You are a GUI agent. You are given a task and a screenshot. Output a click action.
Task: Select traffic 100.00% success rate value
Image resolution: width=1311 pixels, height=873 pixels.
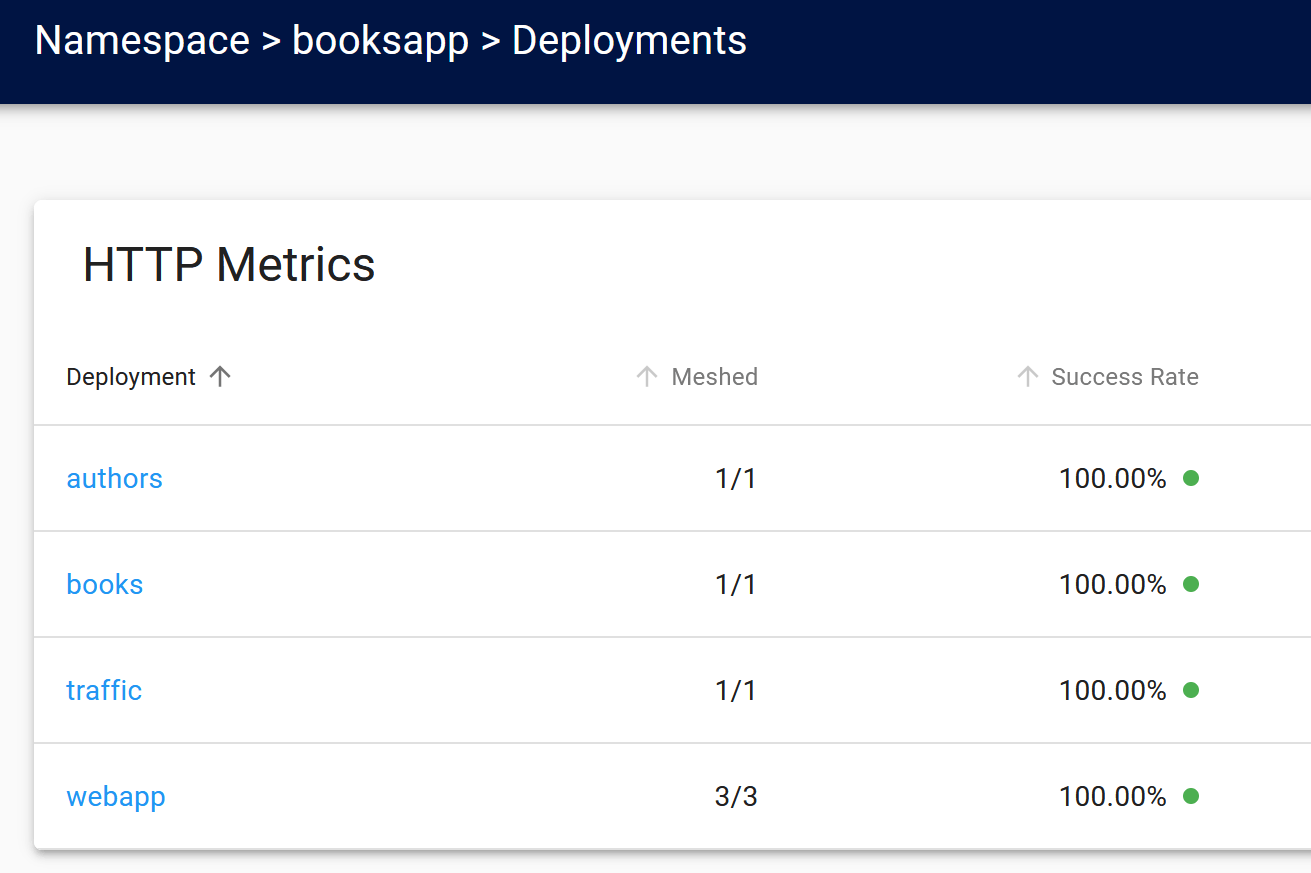[x=1113, y=691]
